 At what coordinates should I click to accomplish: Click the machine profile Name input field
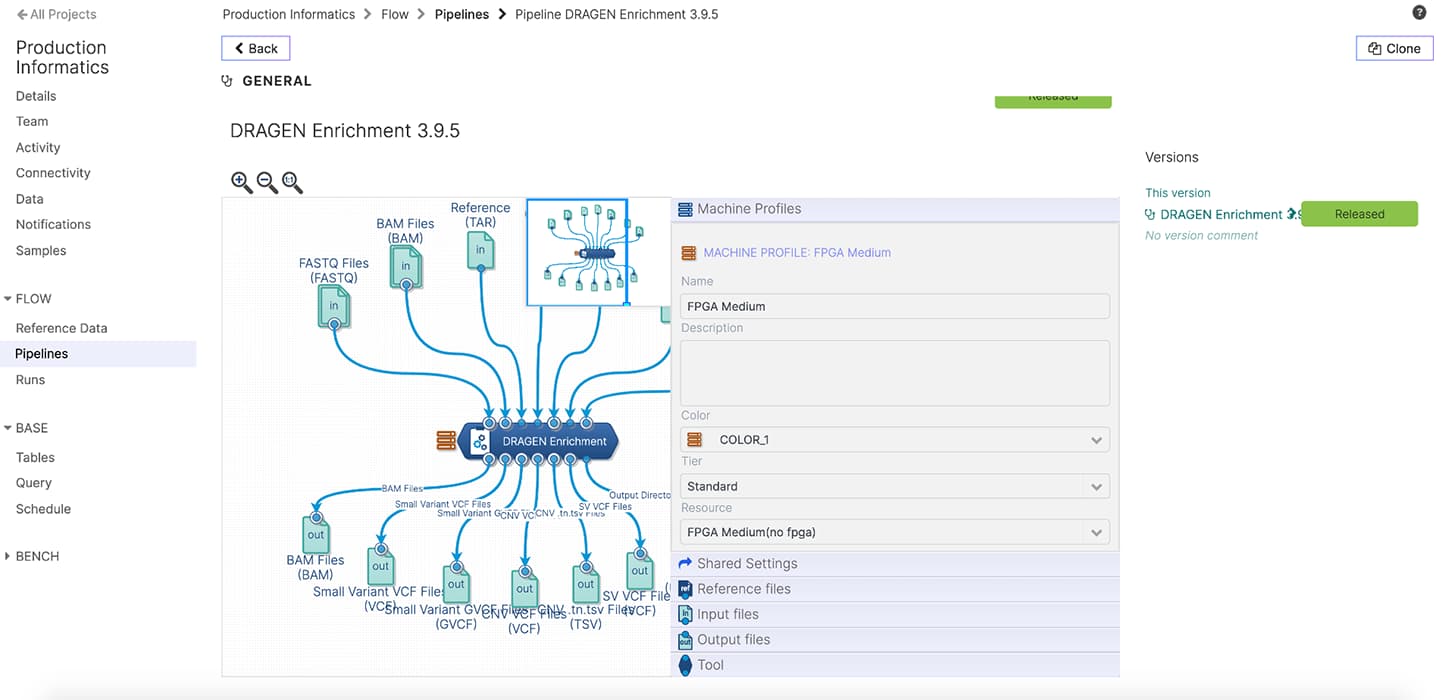click(x=894, y=306)
